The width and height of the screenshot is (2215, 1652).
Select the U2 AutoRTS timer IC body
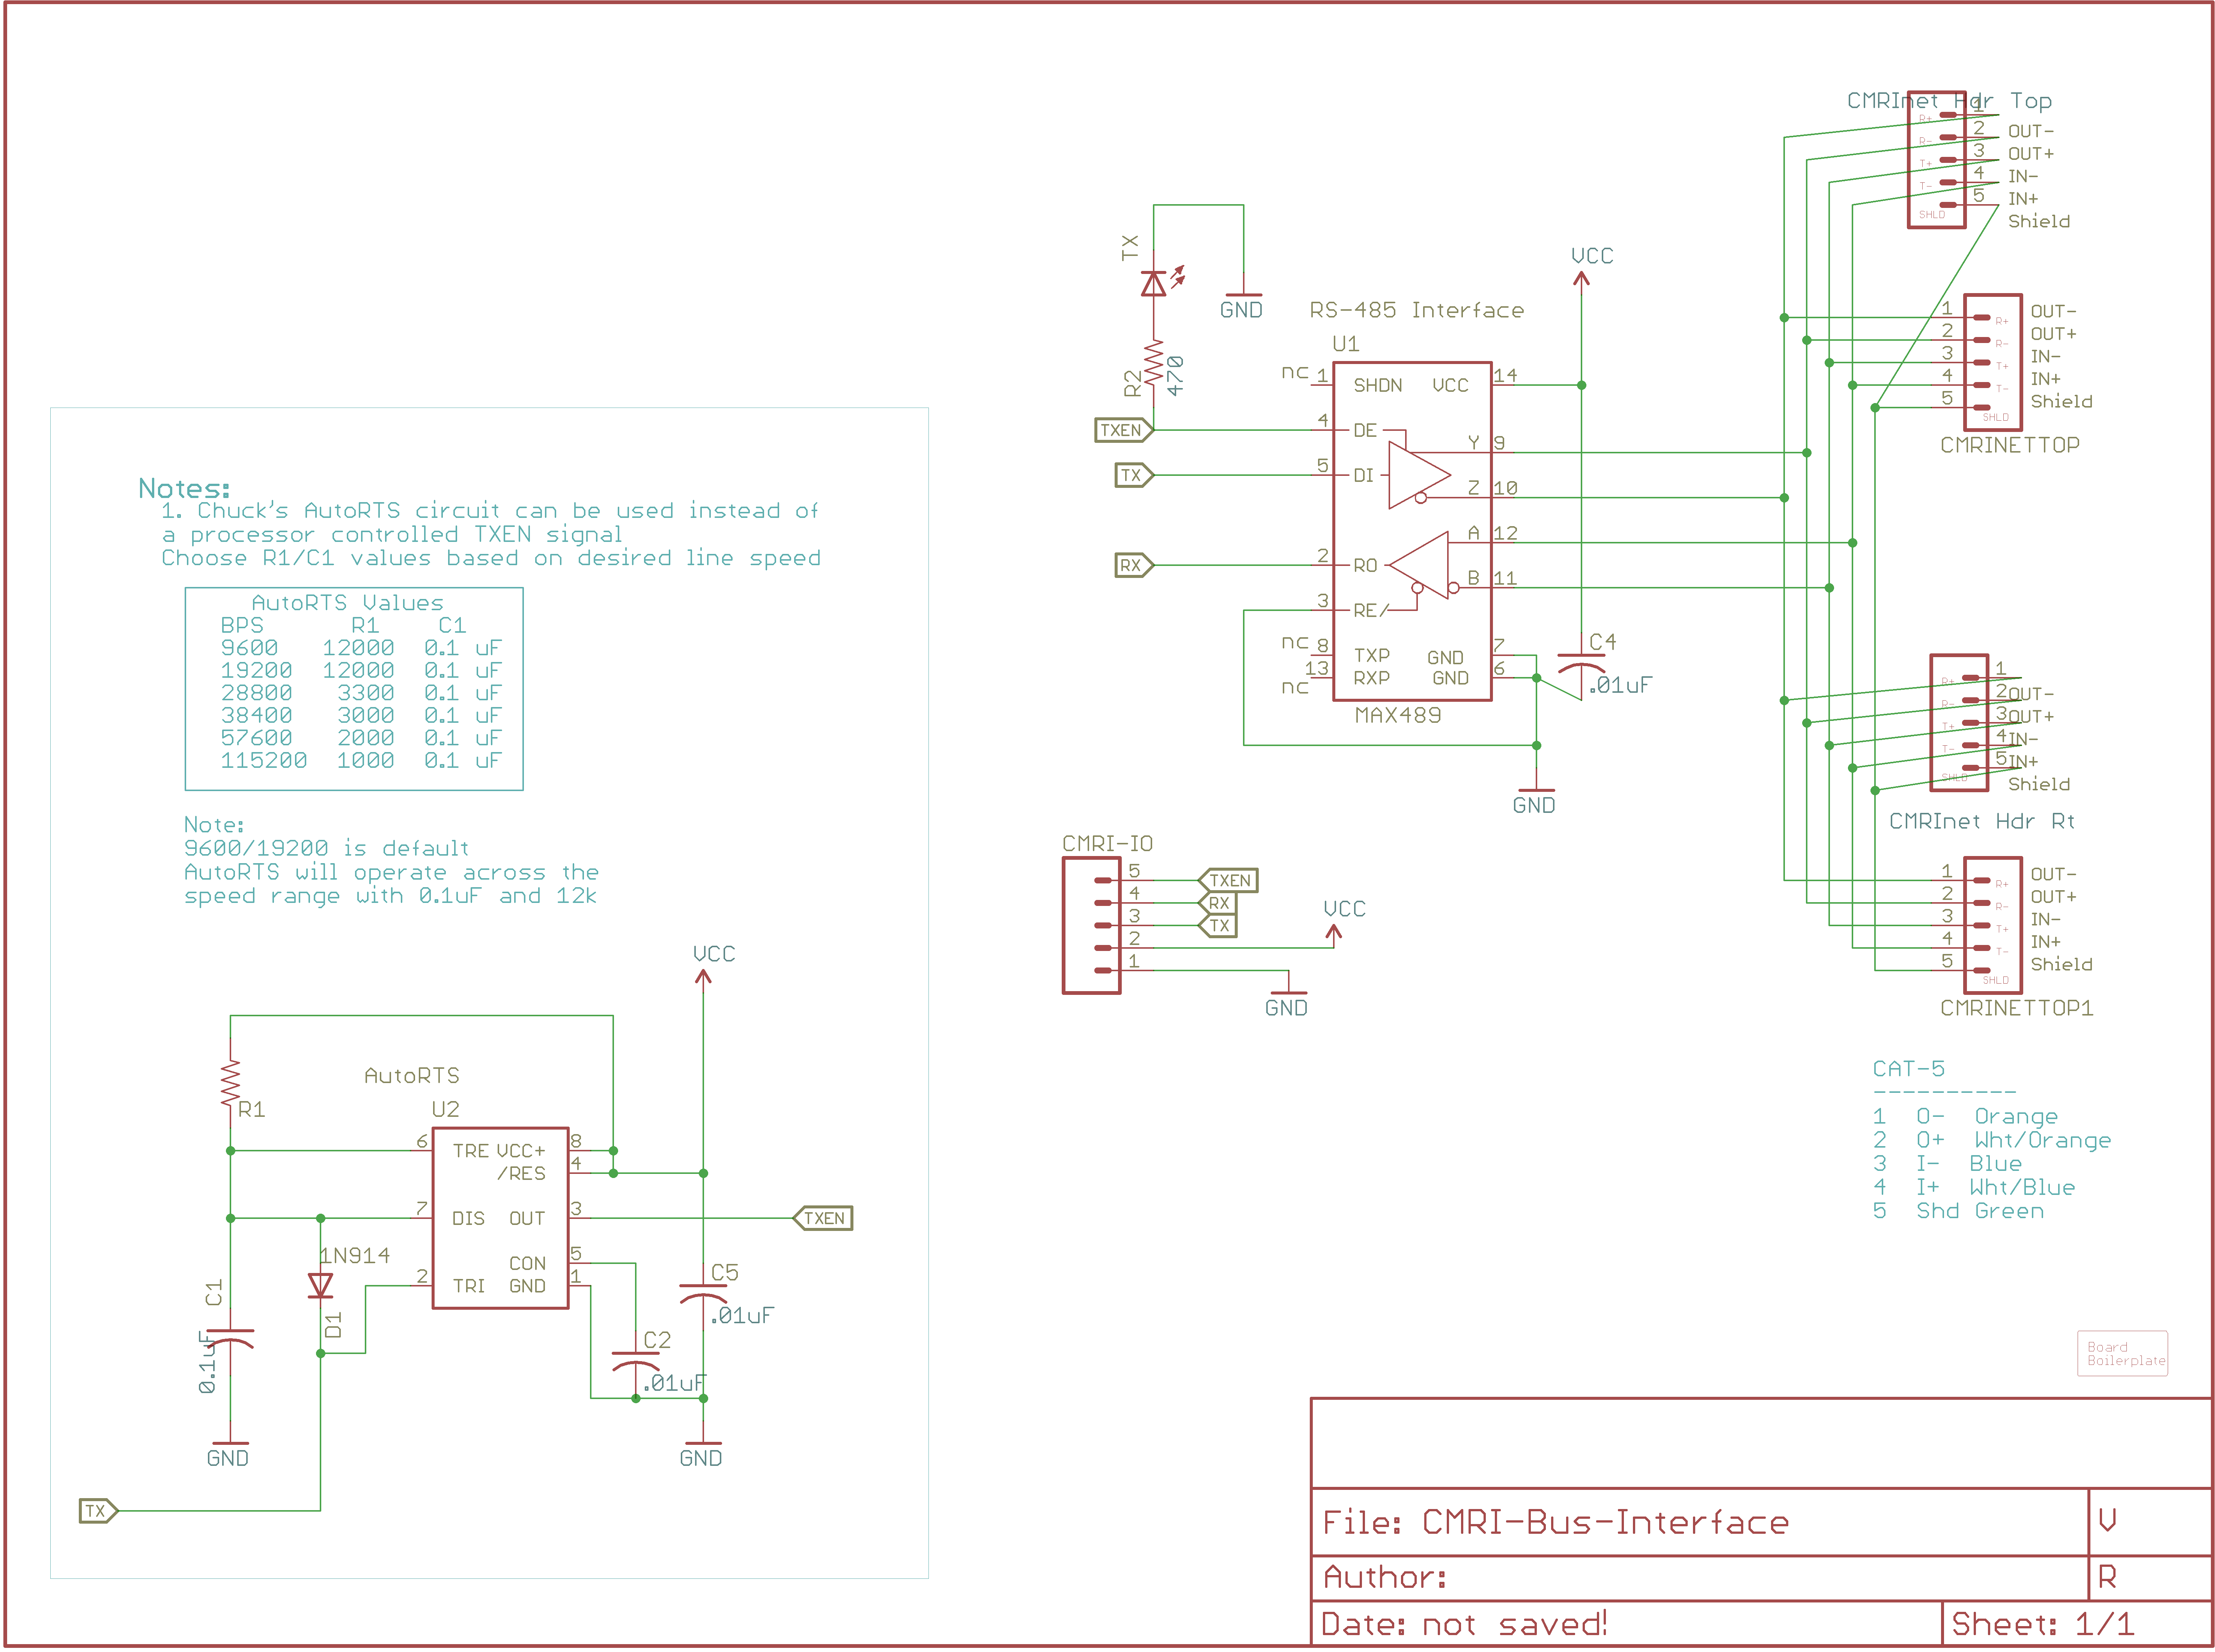click(x=500, y=1218)
